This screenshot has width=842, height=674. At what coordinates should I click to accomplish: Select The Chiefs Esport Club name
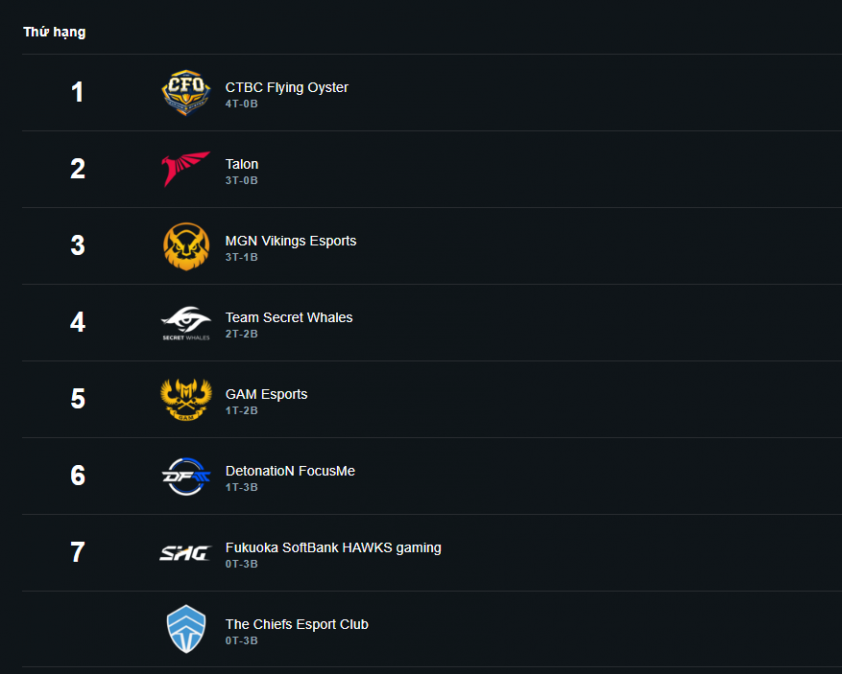tap(297, 624)
